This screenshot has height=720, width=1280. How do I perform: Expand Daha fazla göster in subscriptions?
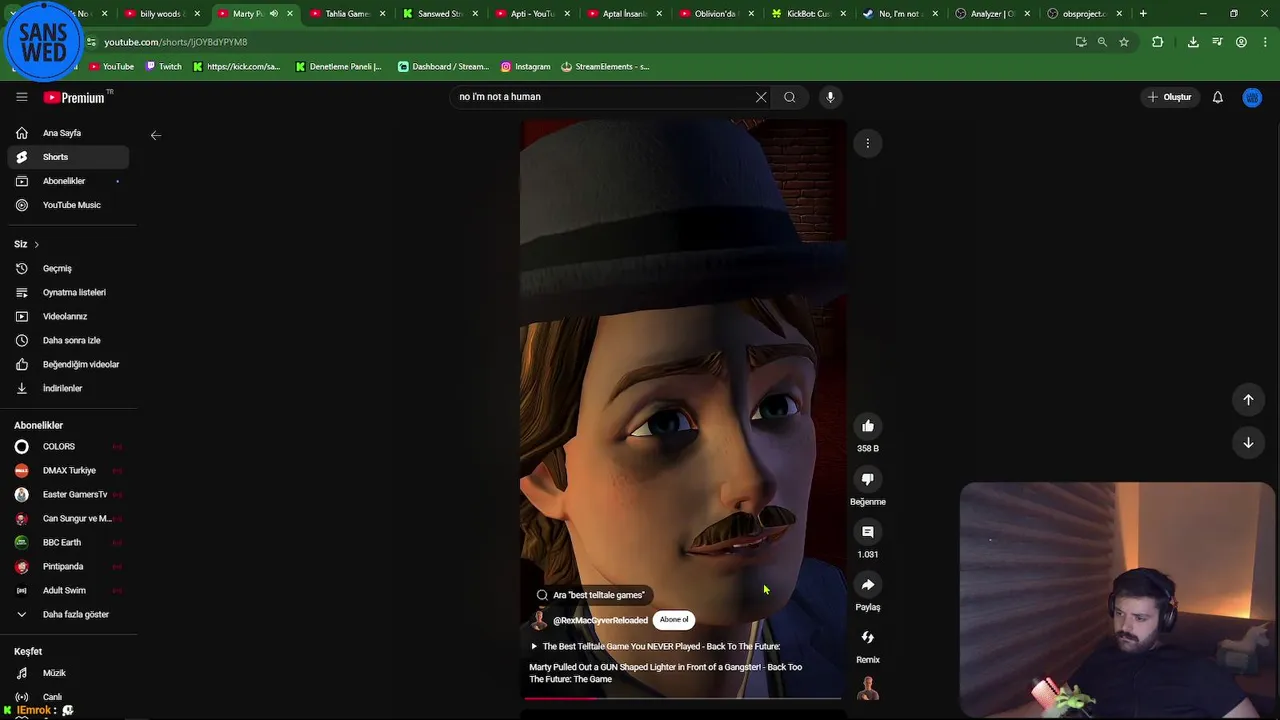tap(68, 615)
